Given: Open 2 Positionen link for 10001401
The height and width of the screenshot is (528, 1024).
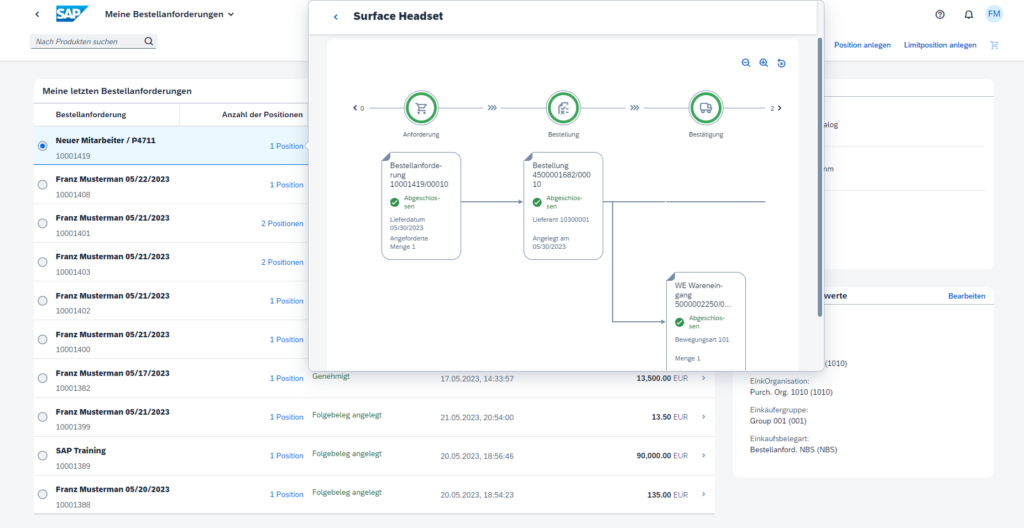Looking at the screenshot, I should pyautogui.click(x=282, y=223).
